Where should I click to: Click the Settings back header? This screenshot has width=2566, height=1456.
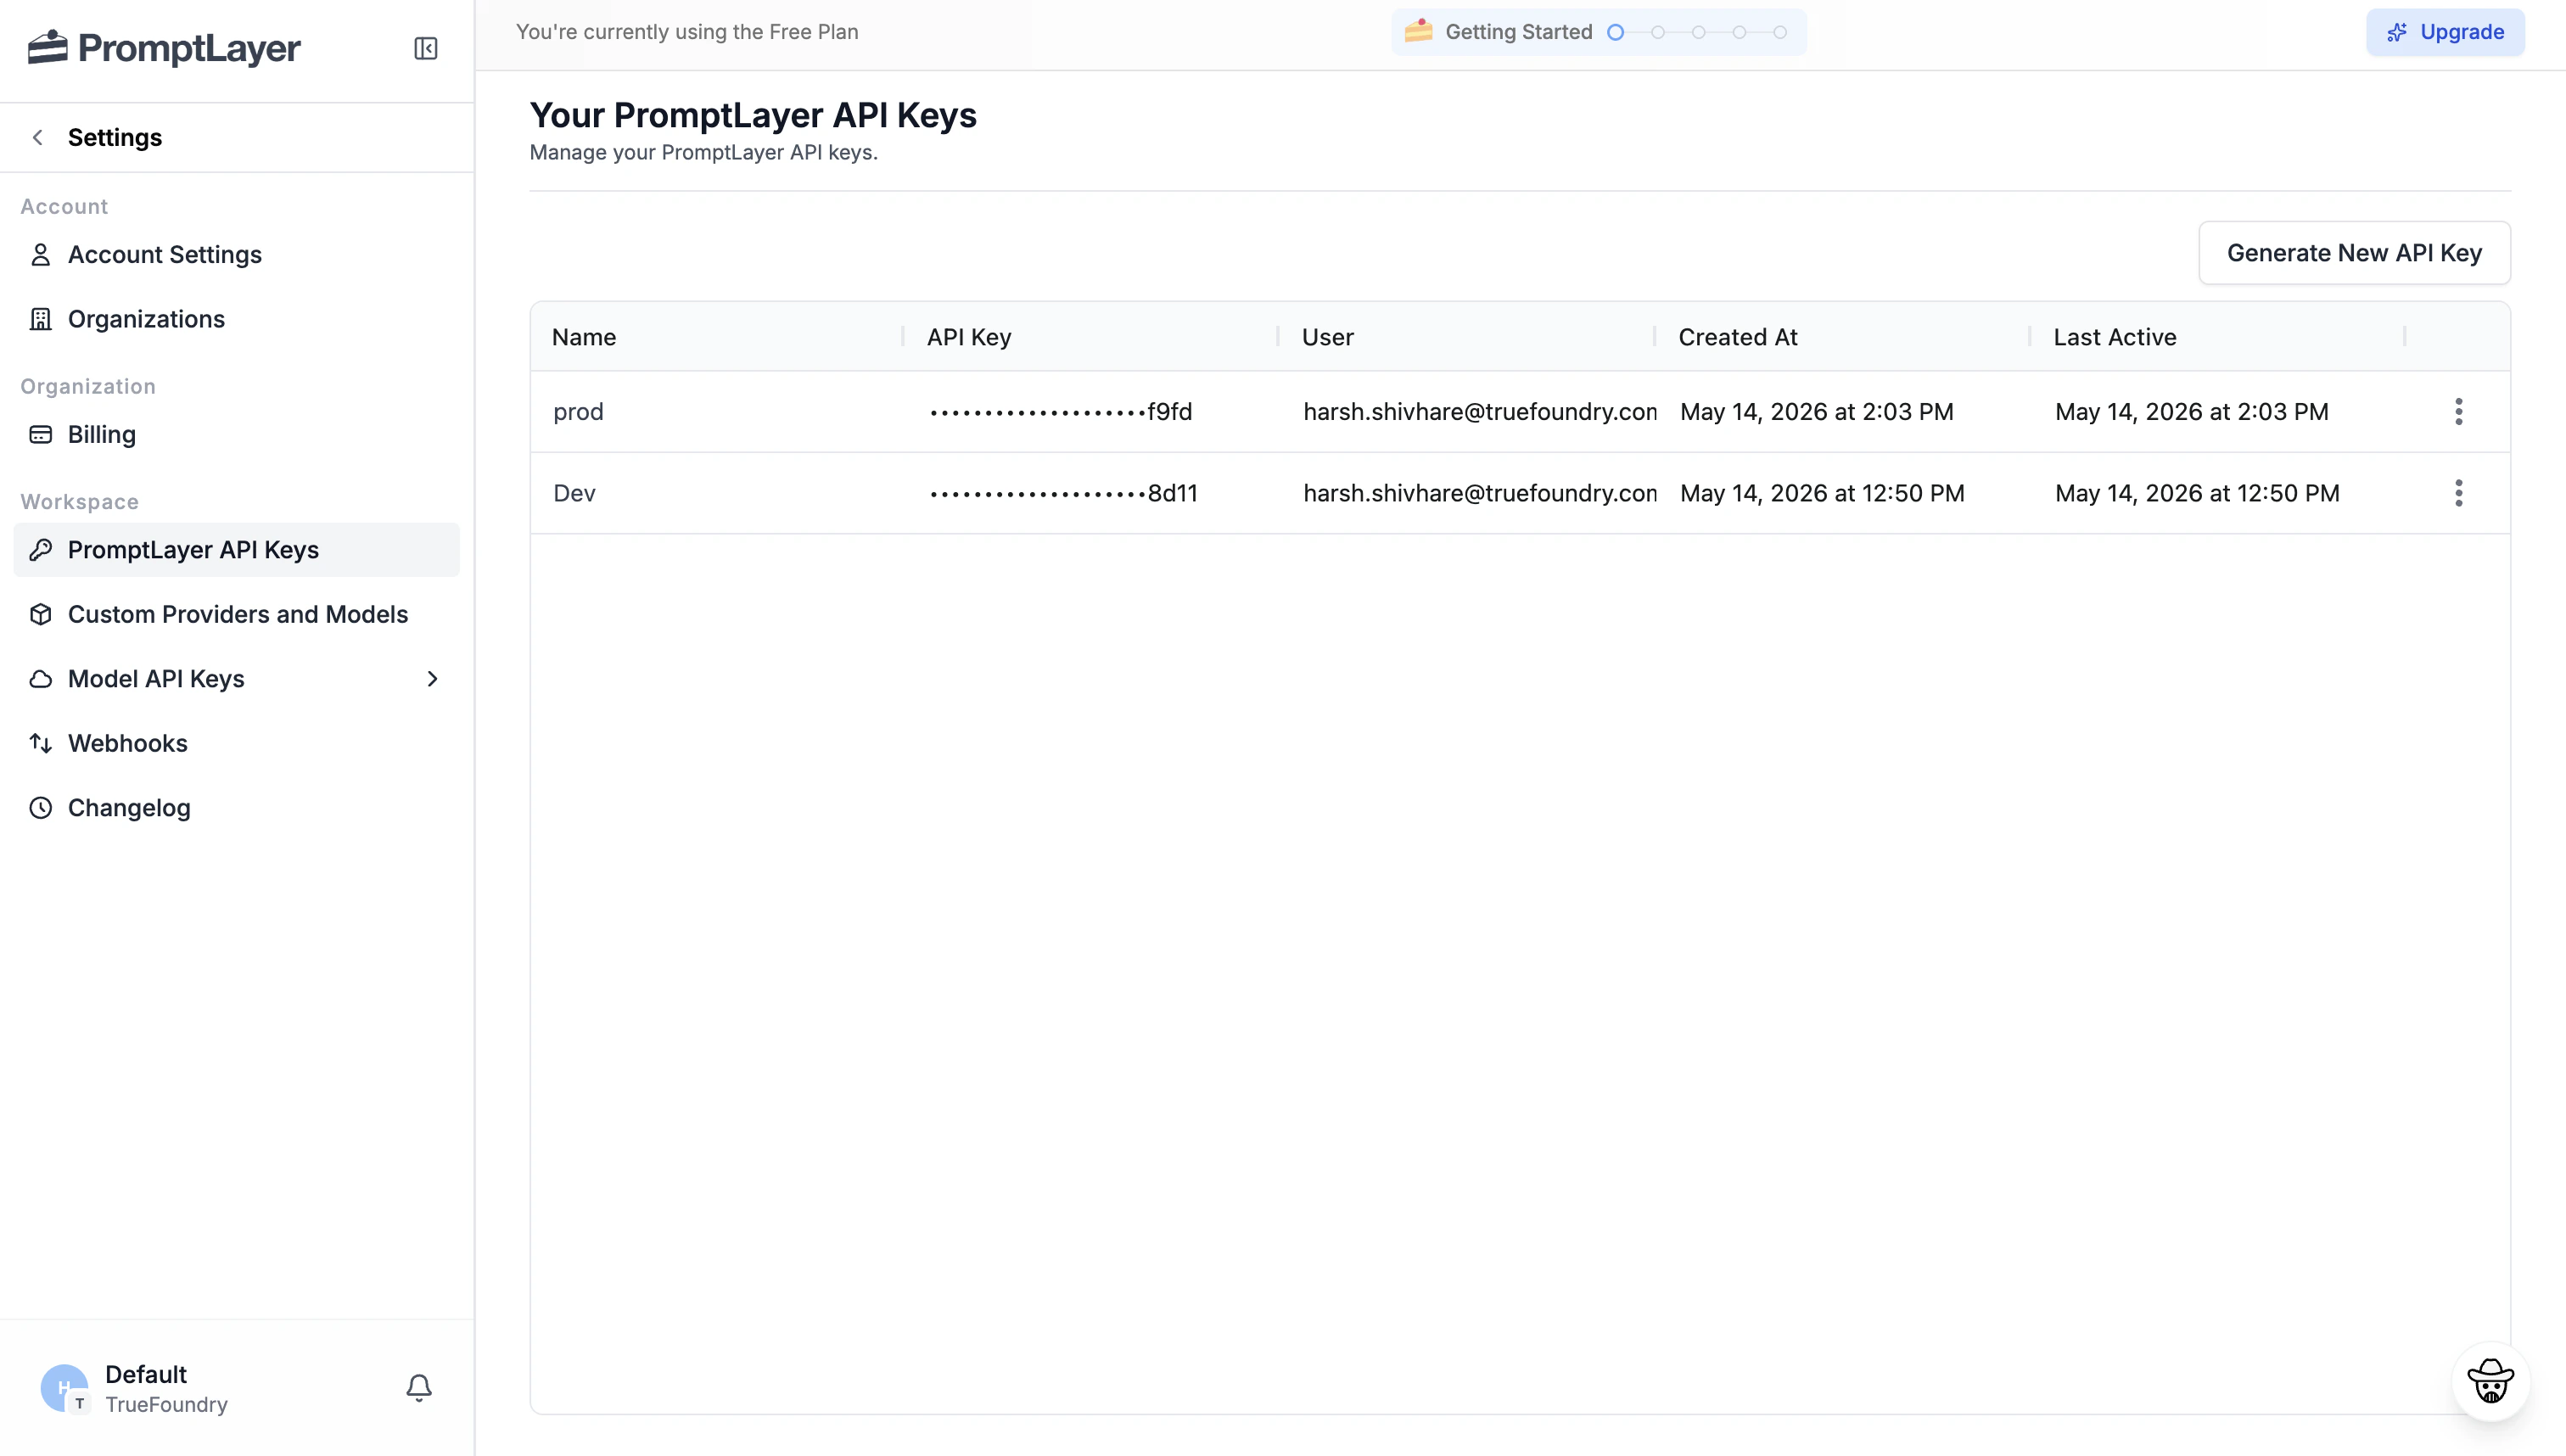pyautogui.click(x=236, y=137)
